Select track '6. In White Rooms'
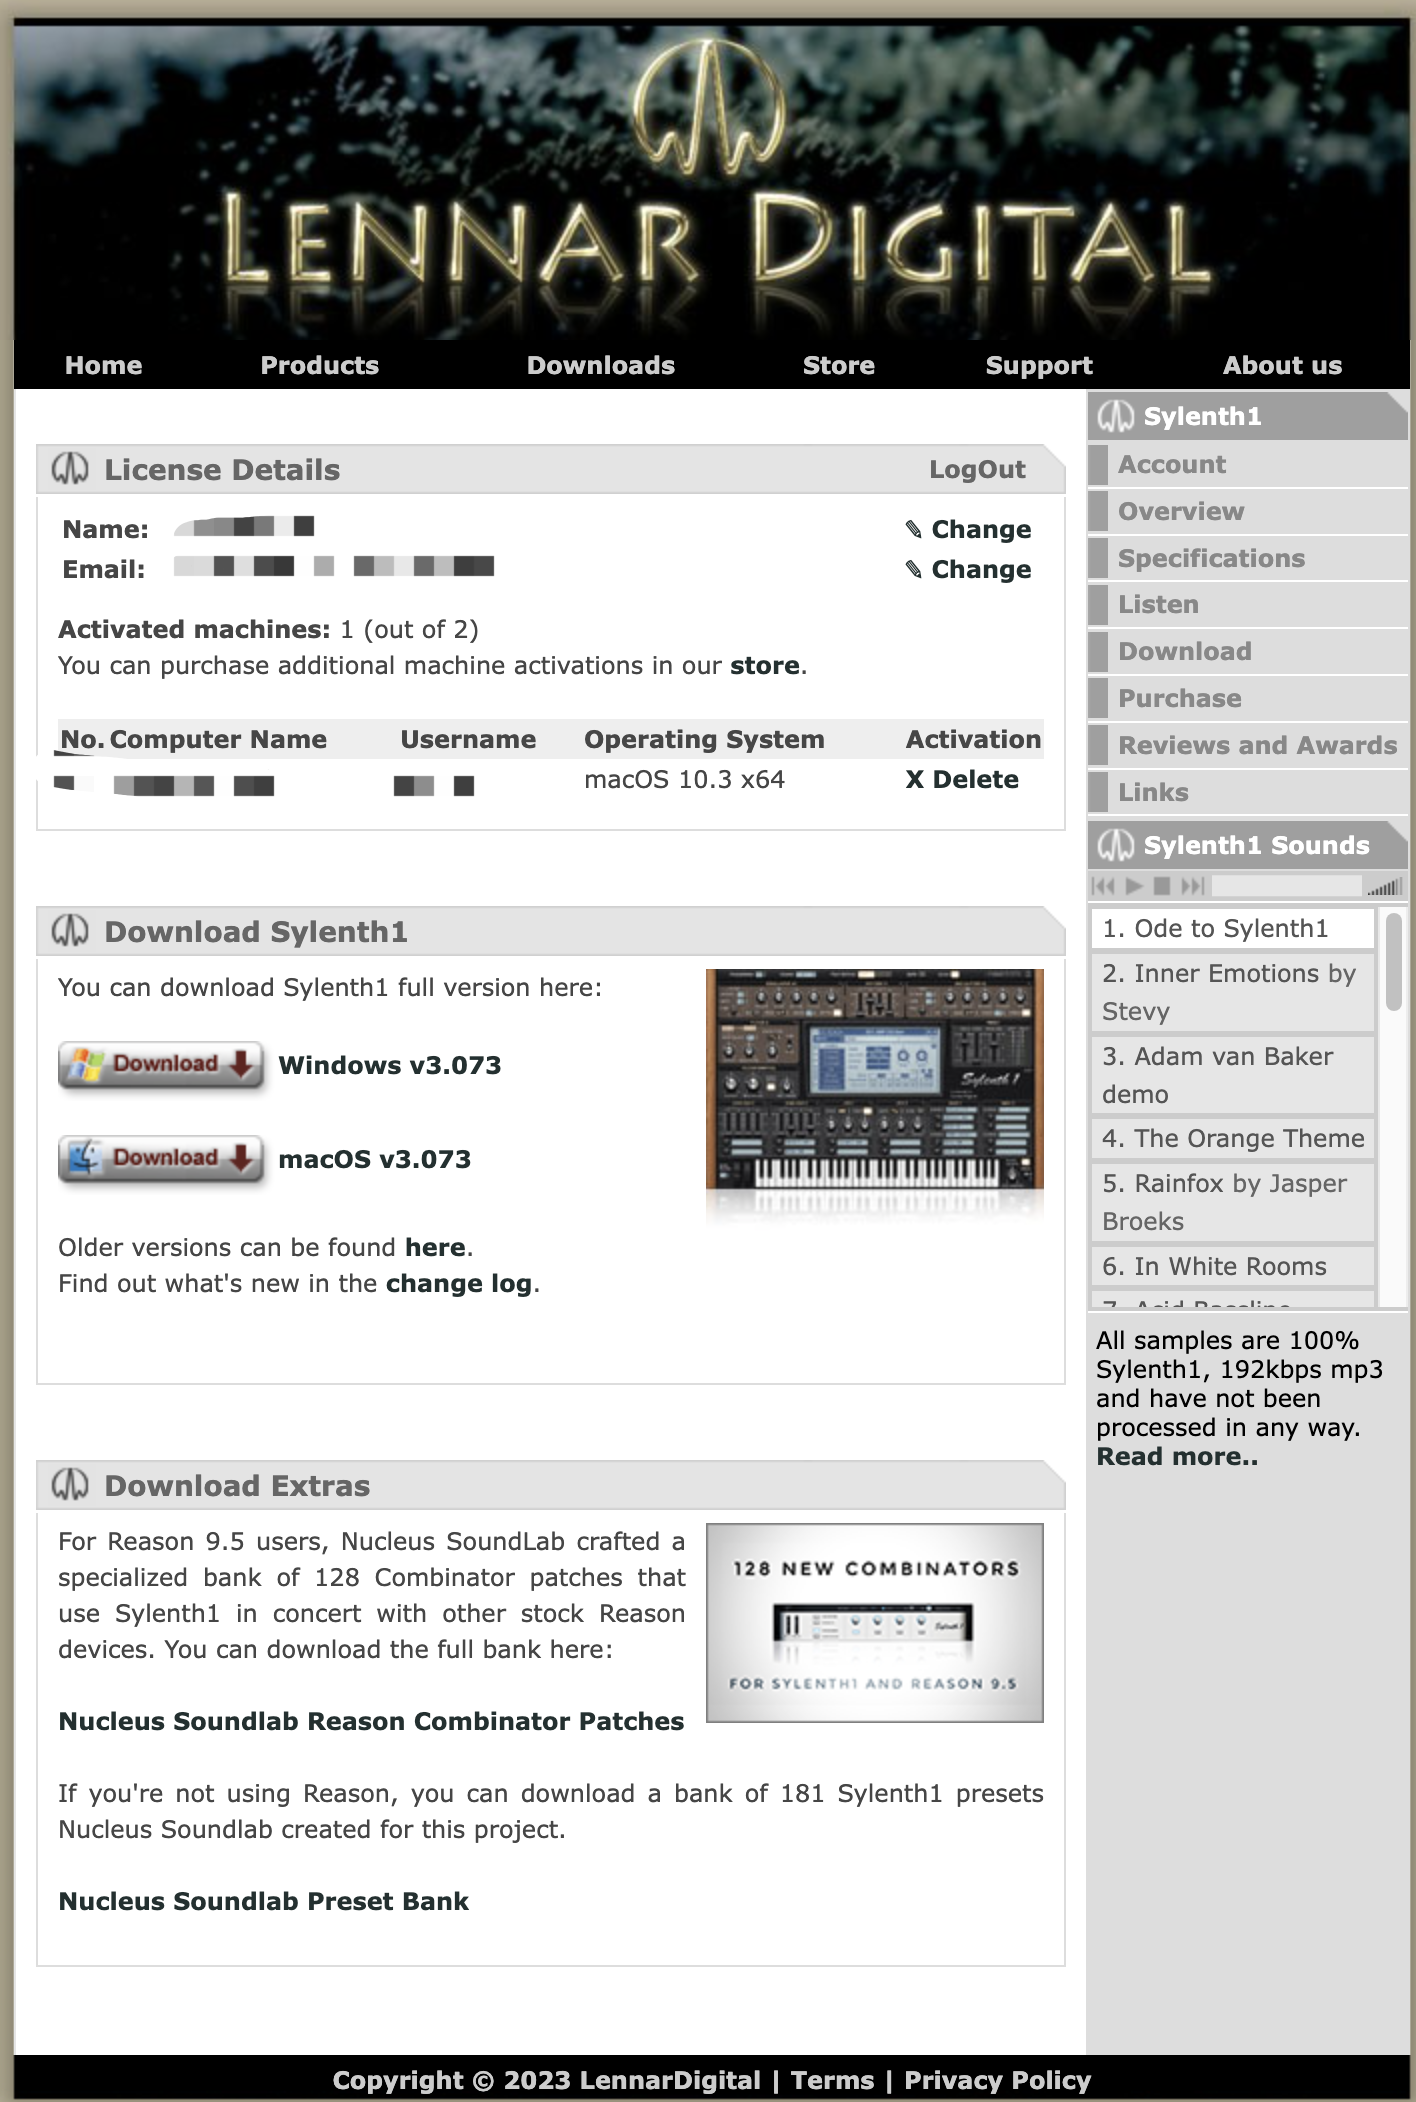Image resolution: width=1416 pixels, height=2102 pixels. [x=1233, y=1267]
